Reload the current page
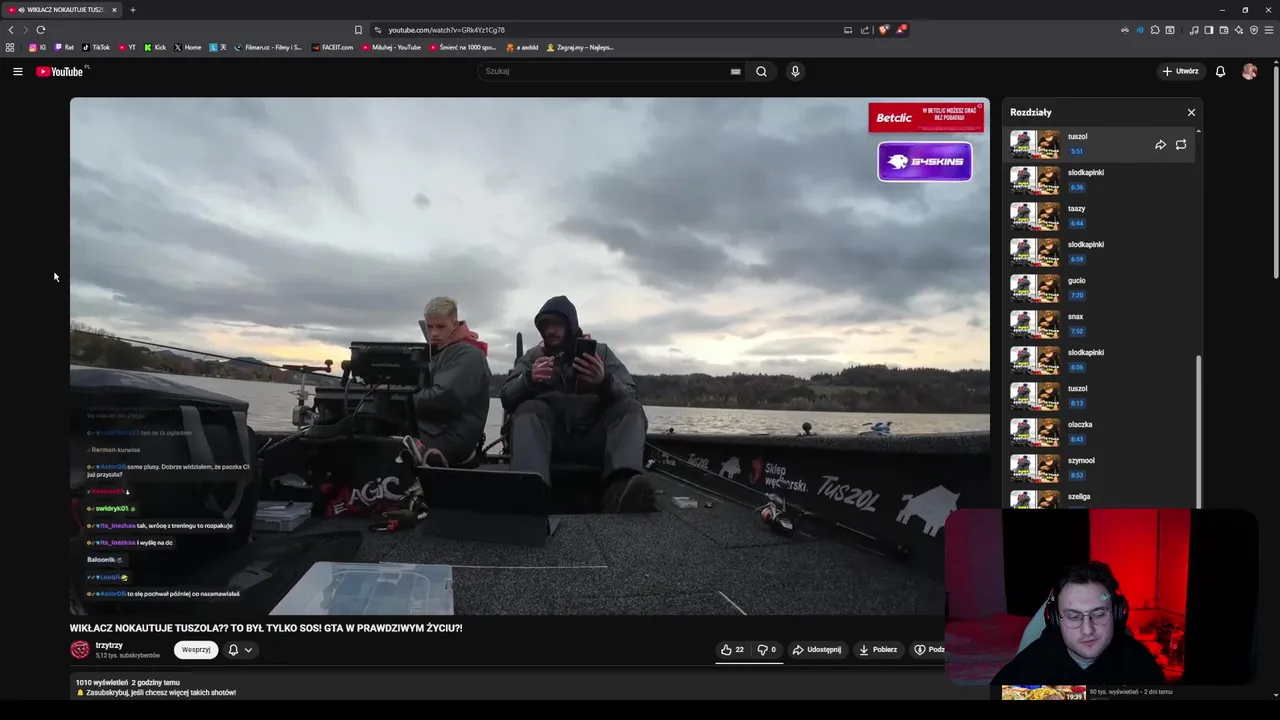This screenshot has width=1280, height=720. click(x=41, y=30)
